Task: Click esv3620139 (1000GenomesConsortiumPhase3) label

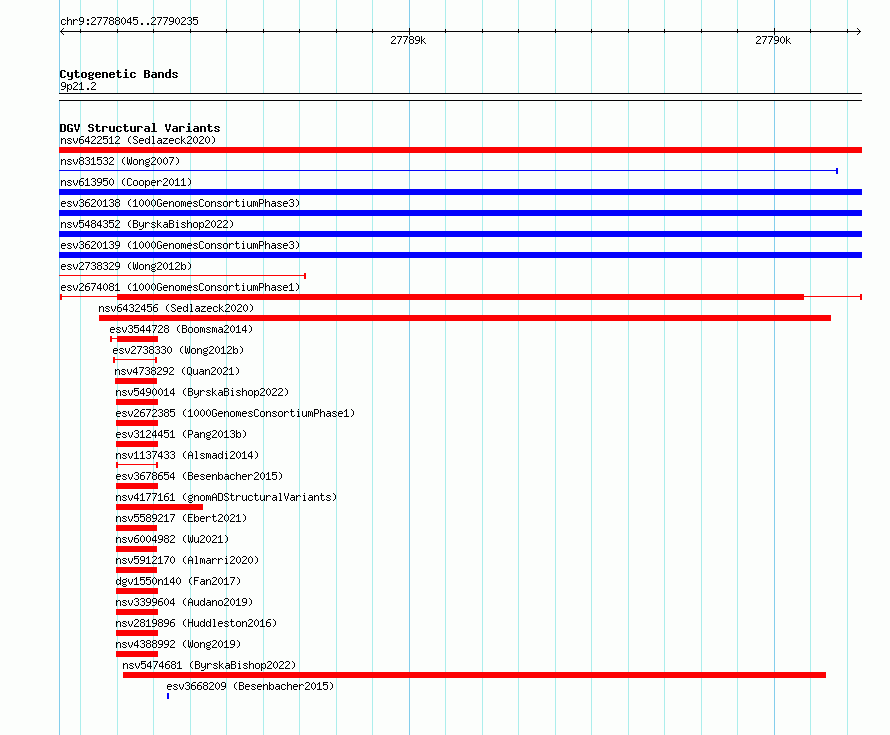Action: pos(180,245)
